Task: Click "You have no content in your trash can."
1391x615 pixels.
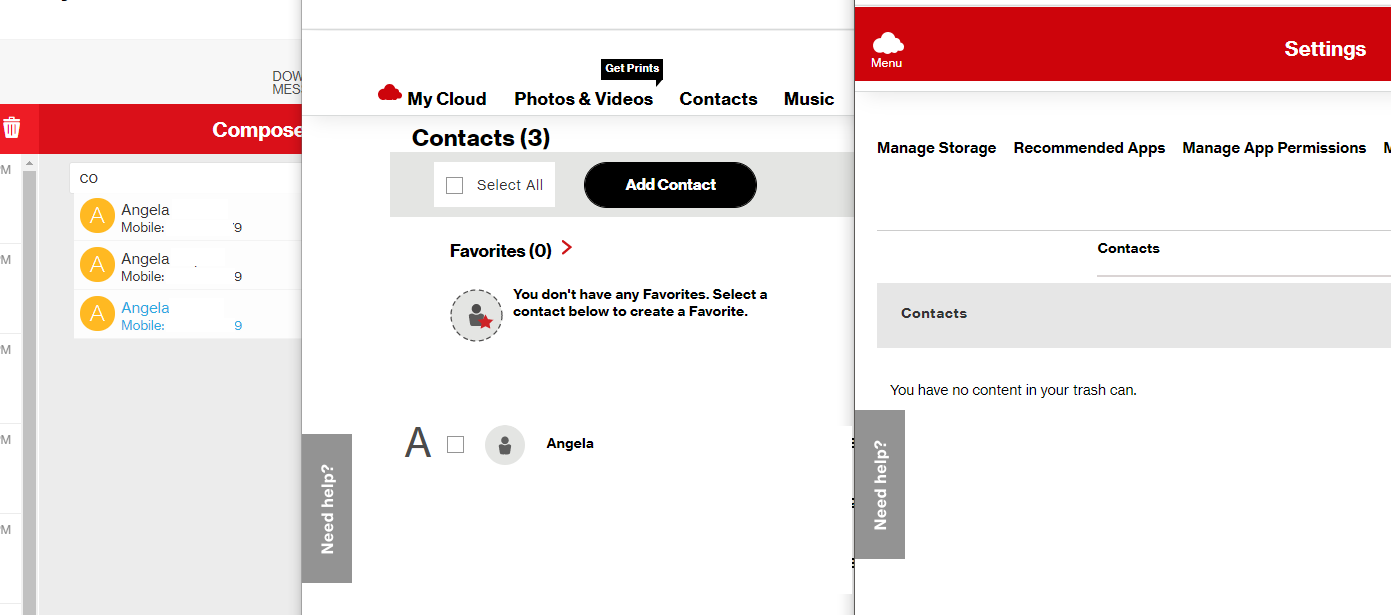Action: click(x=1013, y=390)
